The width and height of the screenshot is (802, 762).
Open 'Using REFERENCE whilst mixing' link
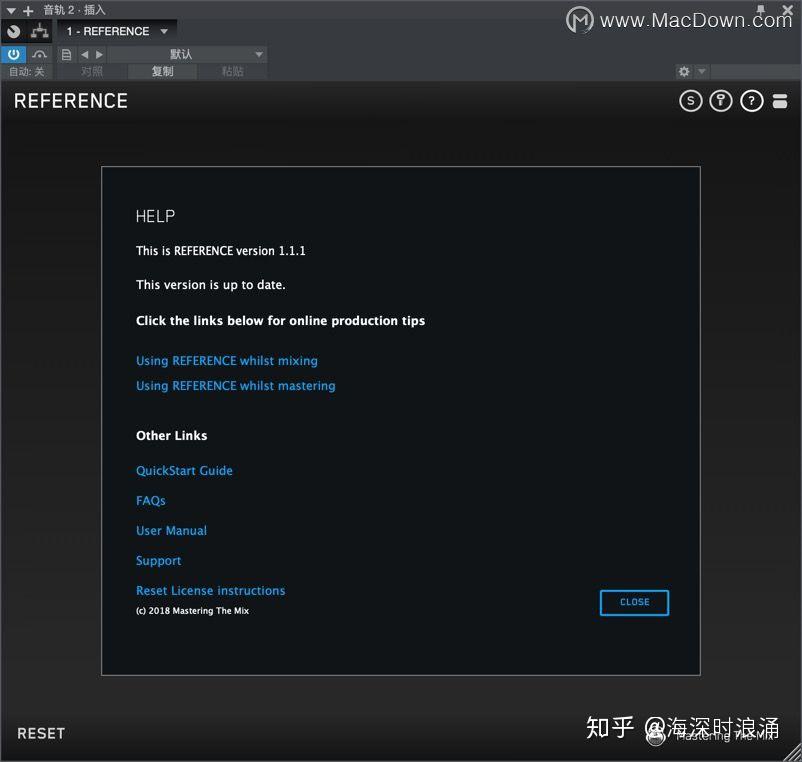click(x=227, y=361)
